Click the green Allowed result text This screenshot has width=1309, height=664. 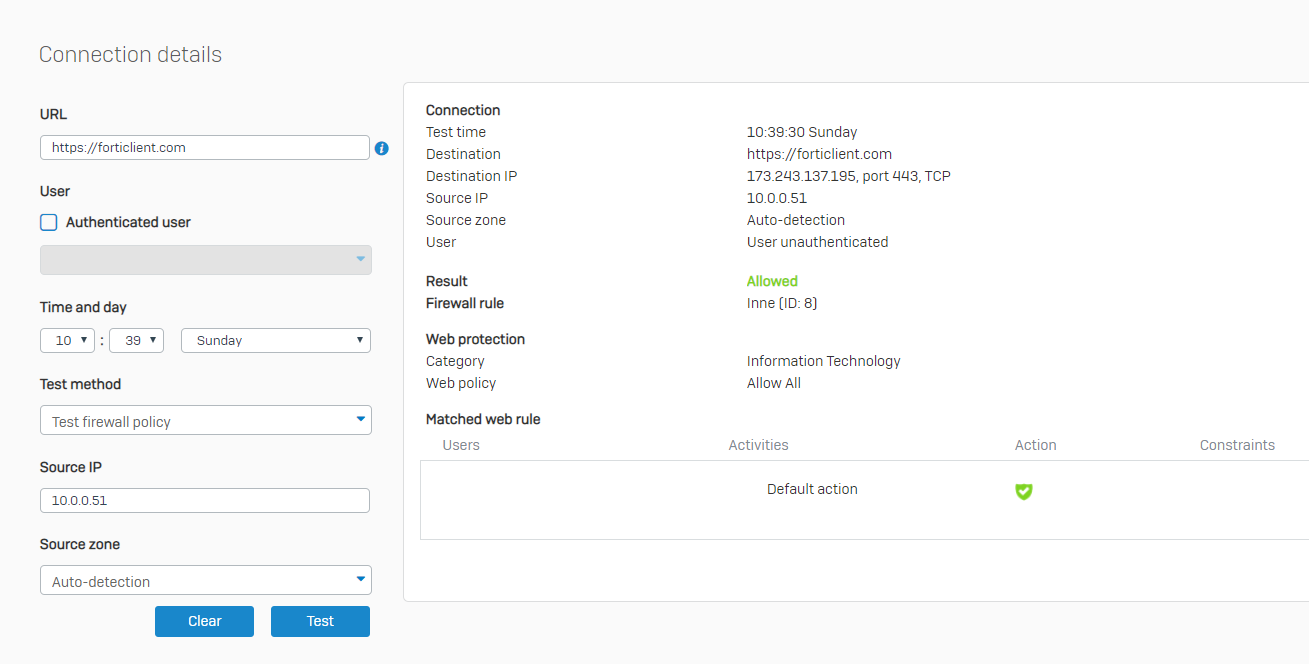772,281
